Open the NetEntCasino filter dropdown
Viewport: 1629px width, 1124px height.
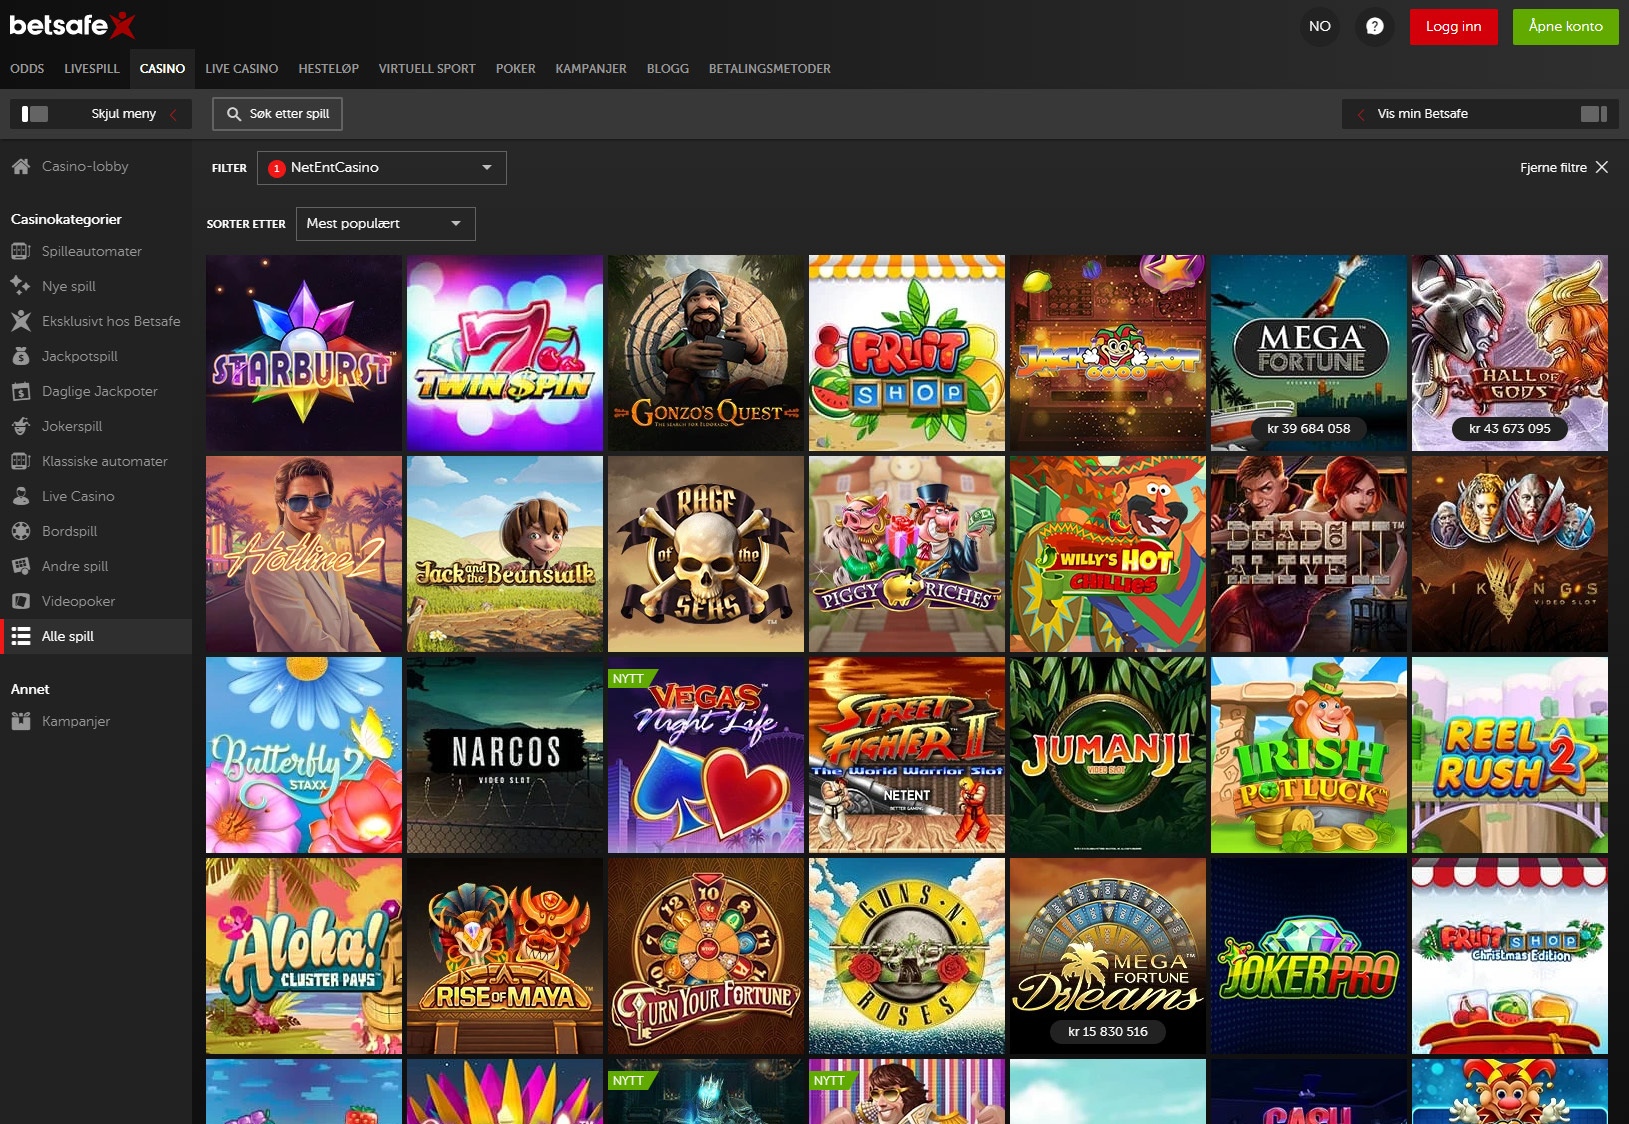coord(382,168)
